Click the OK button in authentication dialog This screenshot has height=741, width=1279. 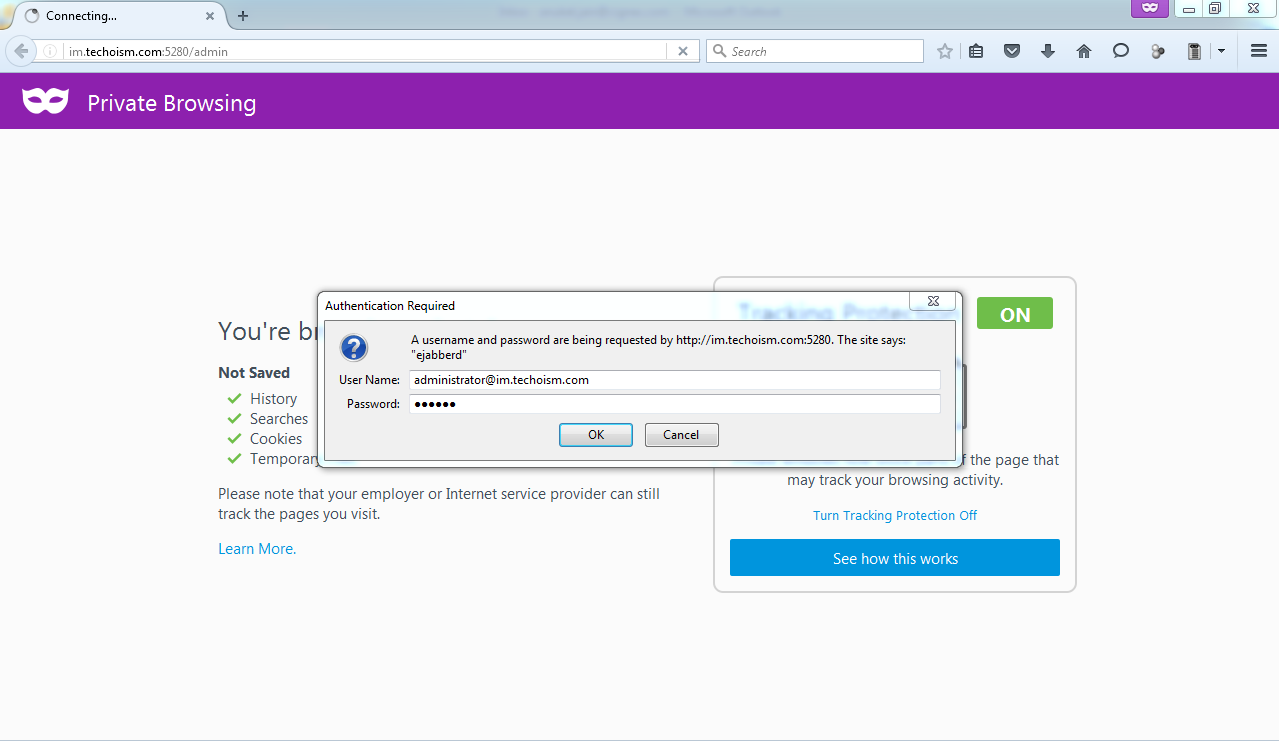(596, 435)
